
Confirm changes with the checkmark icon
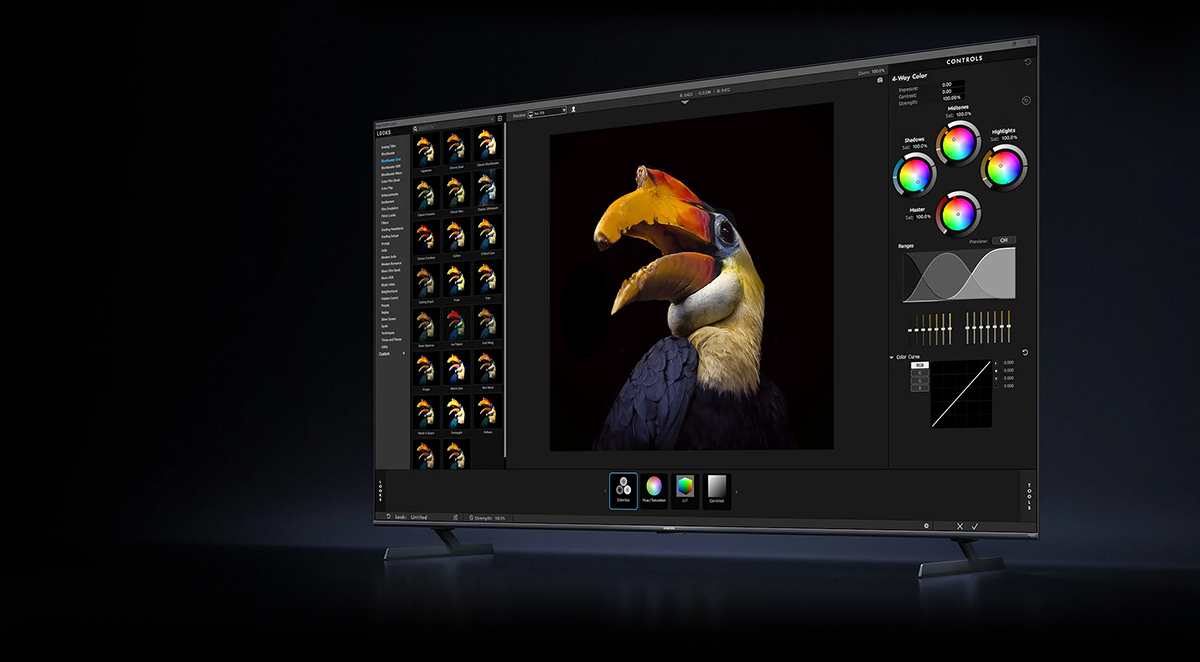975,526
